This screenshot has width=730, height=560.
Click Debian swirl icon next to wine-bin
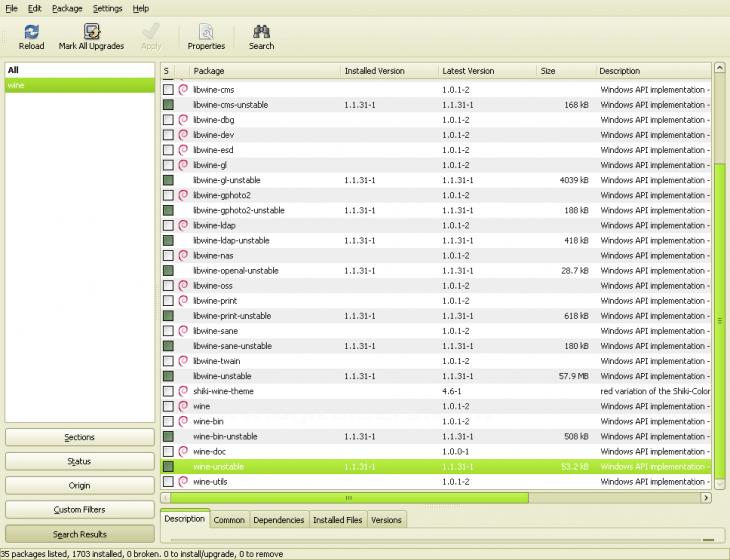(x=183, y=421)
